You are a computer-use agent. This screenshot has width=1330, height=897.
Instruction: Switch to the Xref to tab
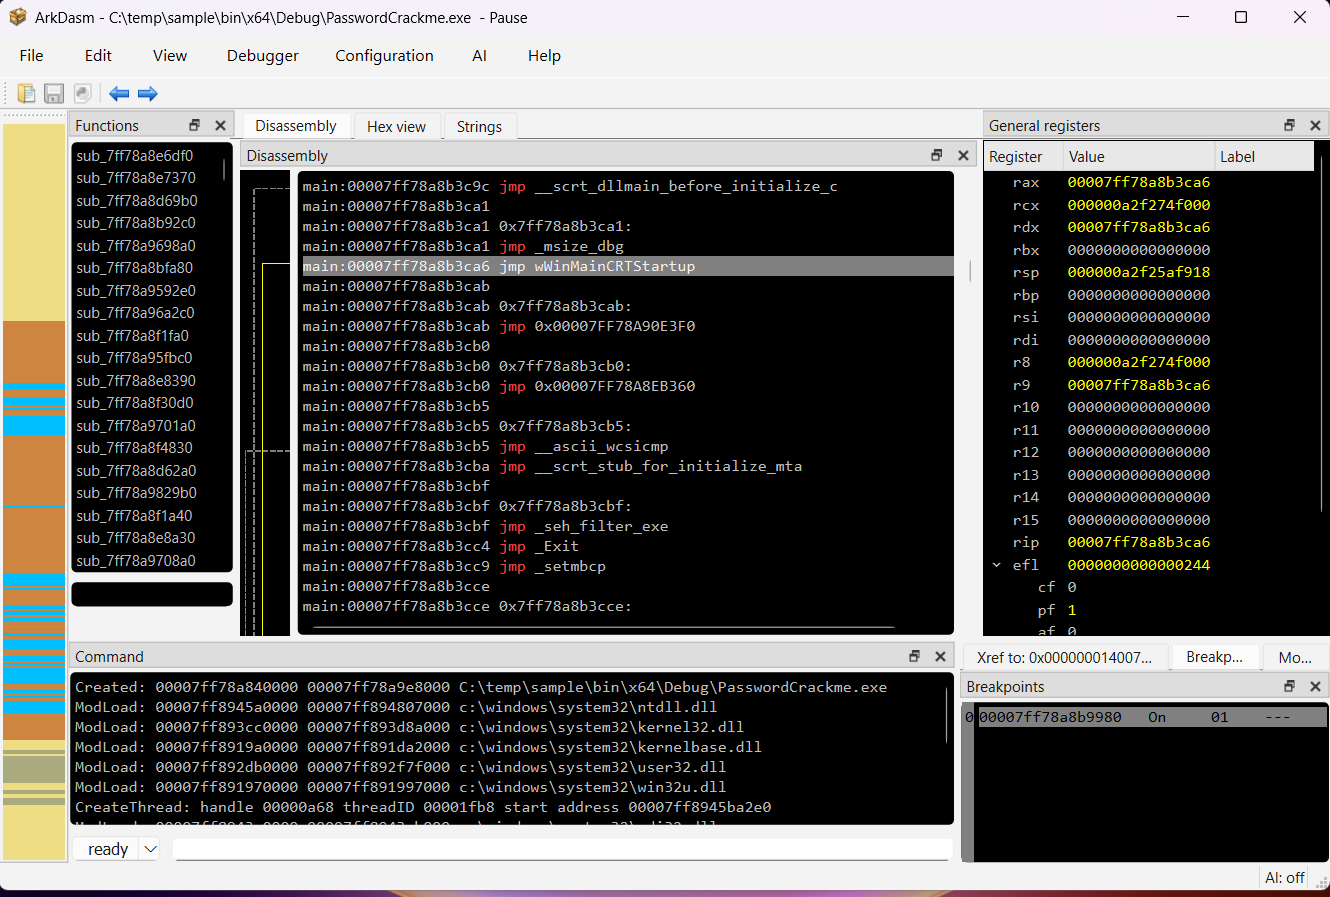pyautogui.click(x=1064, y=657)
